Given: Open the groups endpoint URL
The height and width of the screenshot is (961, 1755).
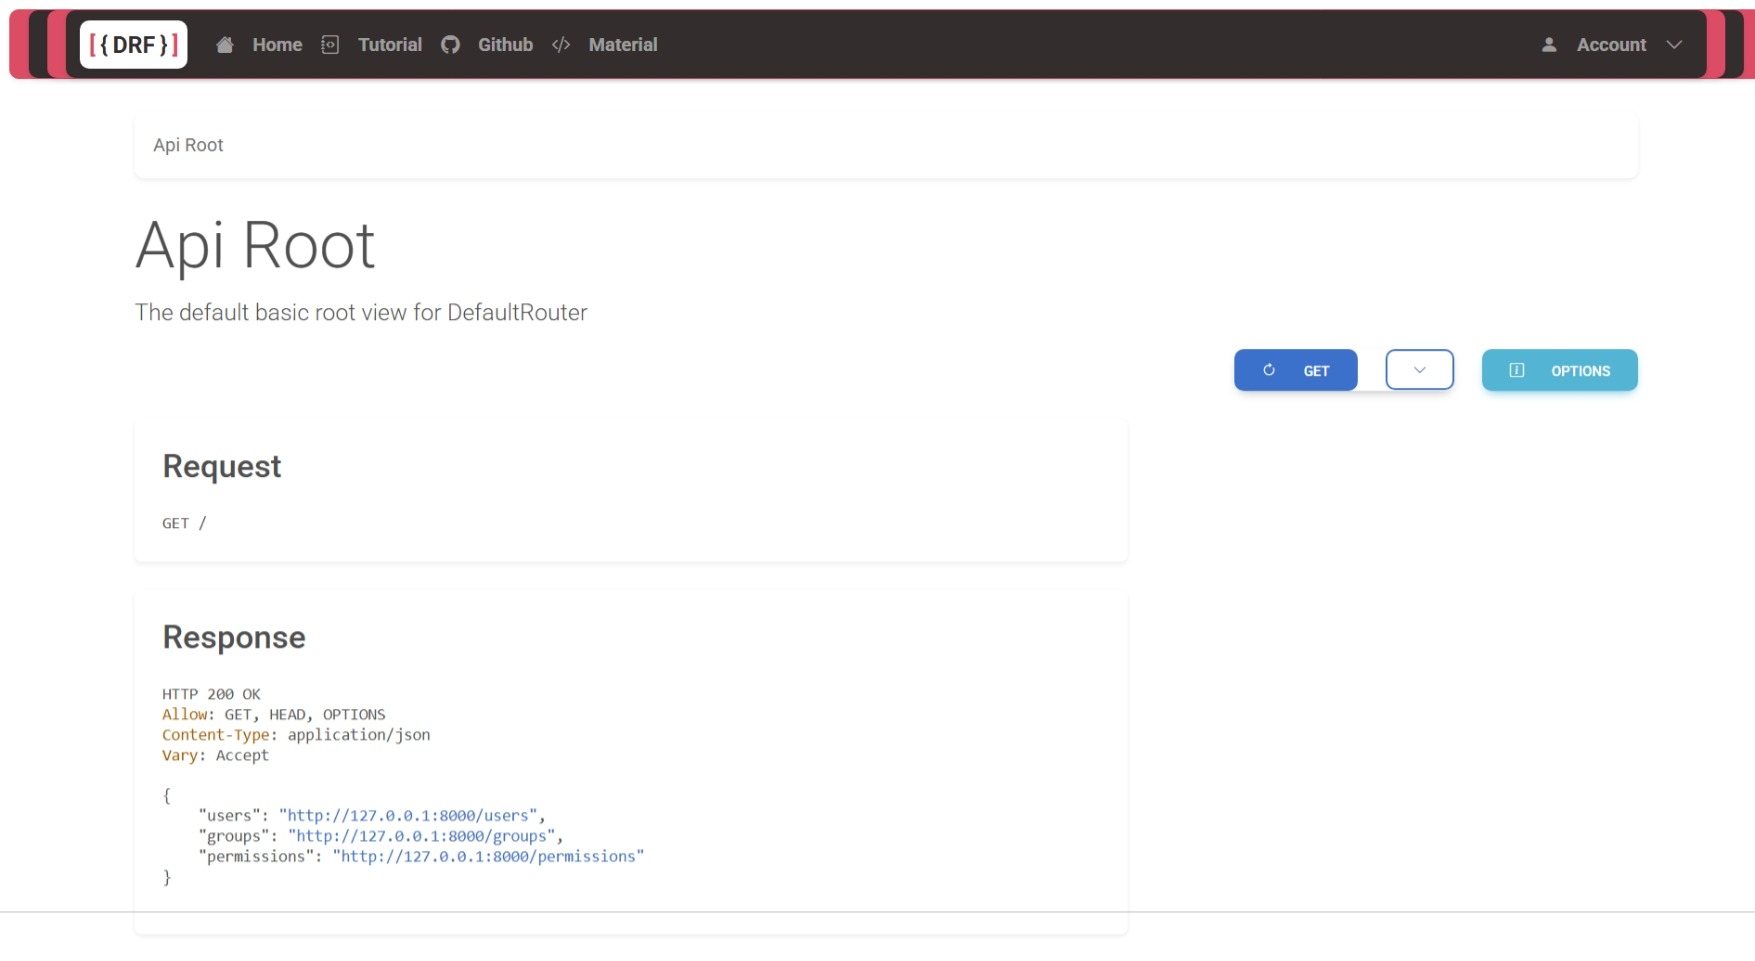Looking at the screenshot, I should (421, 836).
